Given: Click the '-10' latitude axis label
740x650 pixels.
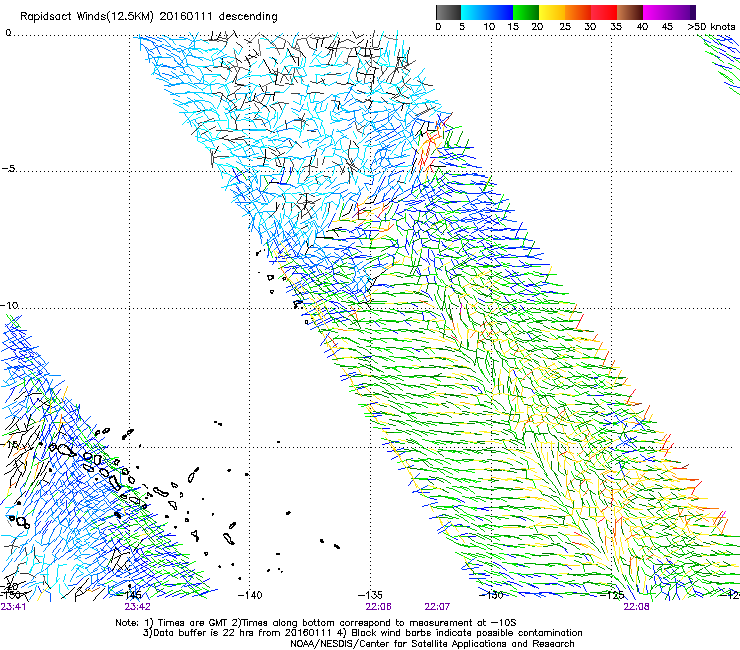Looking at the screenshot, I should 9,305.
